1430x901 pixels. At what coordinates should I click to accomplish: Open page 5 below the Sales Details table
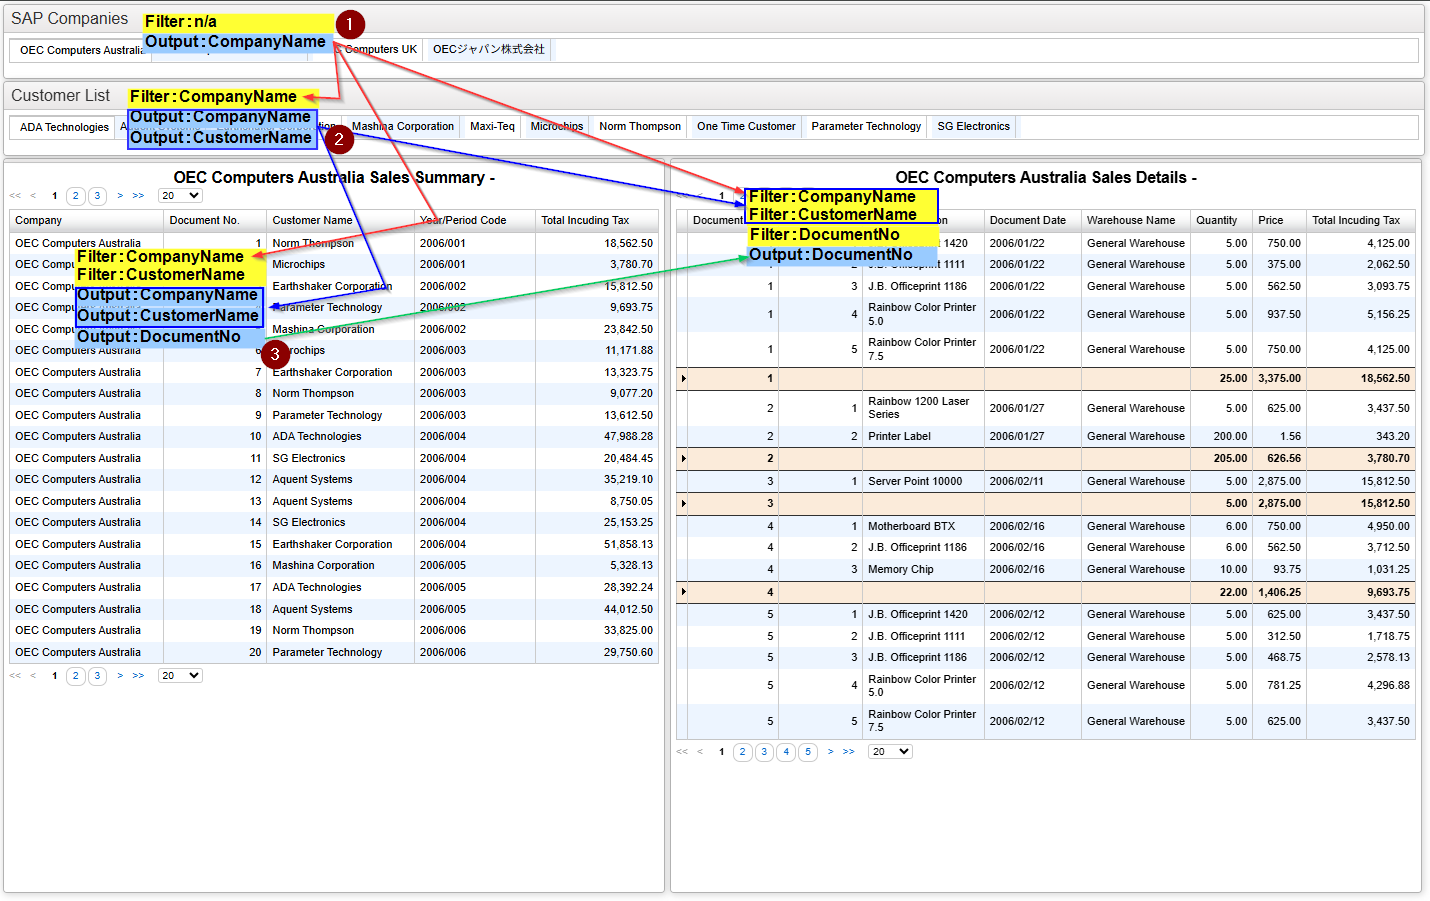click(808, 752)
